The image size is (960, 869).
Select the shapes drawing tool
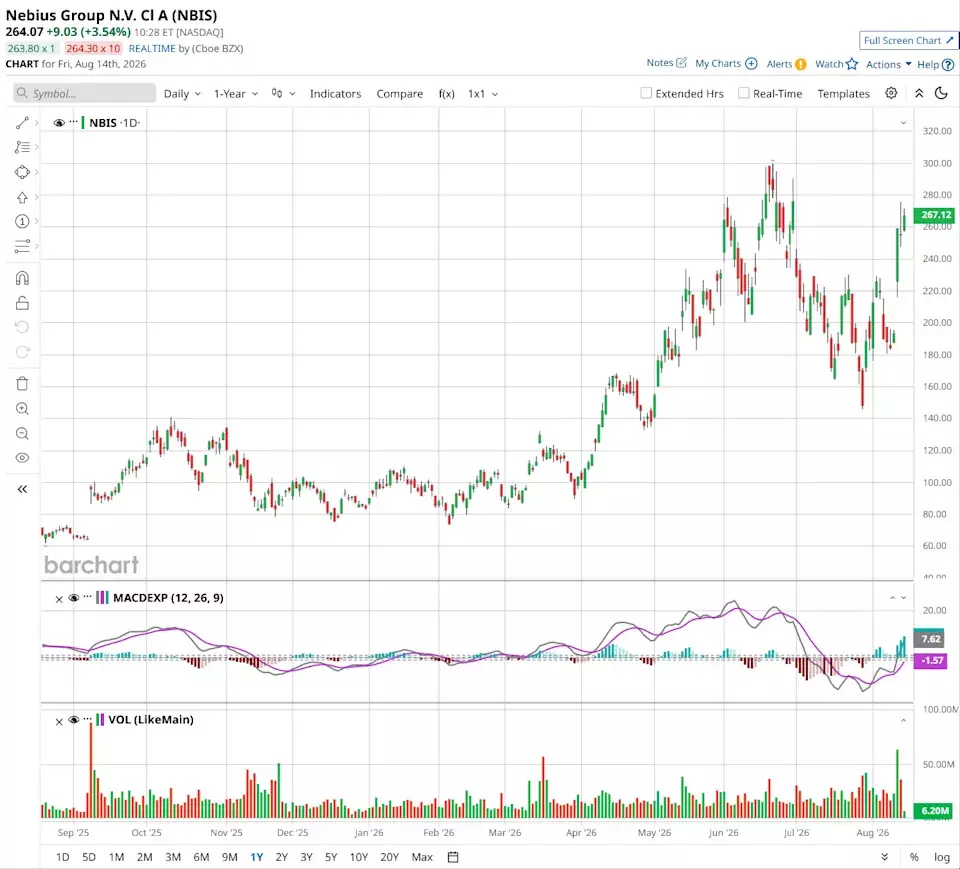tap(22, 172)
